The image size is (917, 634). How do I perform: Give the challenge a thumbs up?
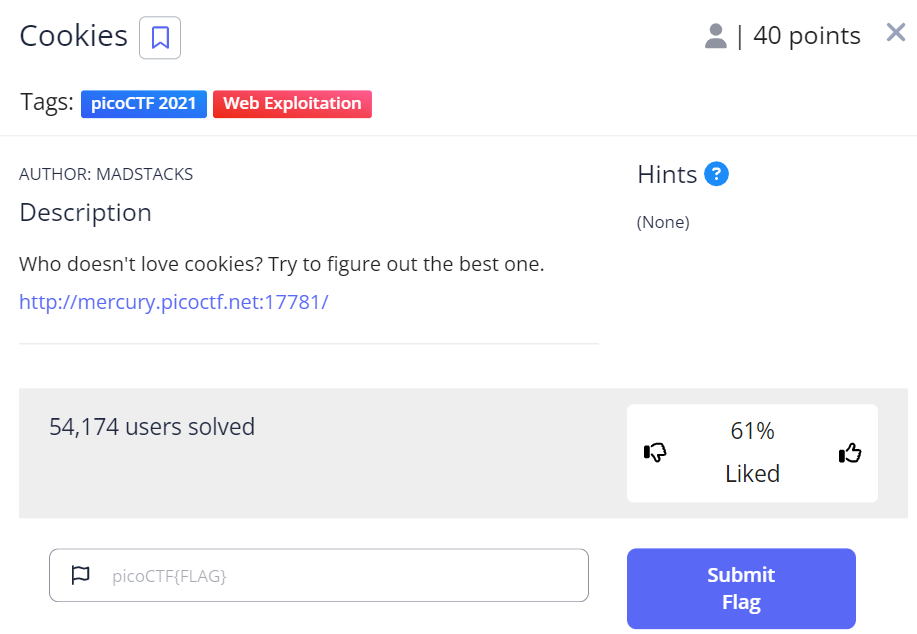[849, 452]
